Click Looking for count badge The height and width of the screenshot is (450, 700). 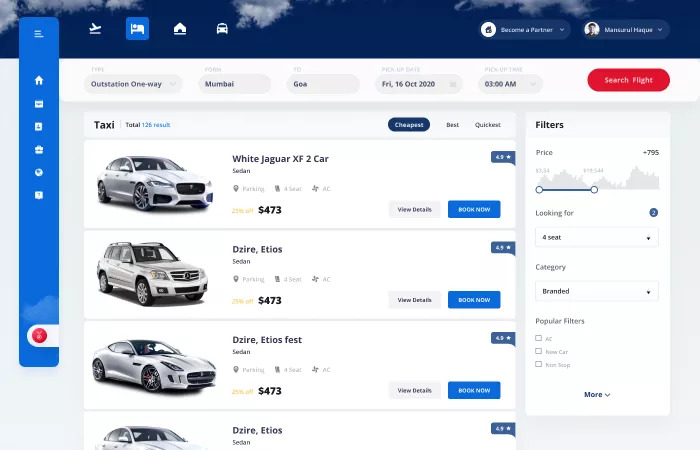click(654, 213)
